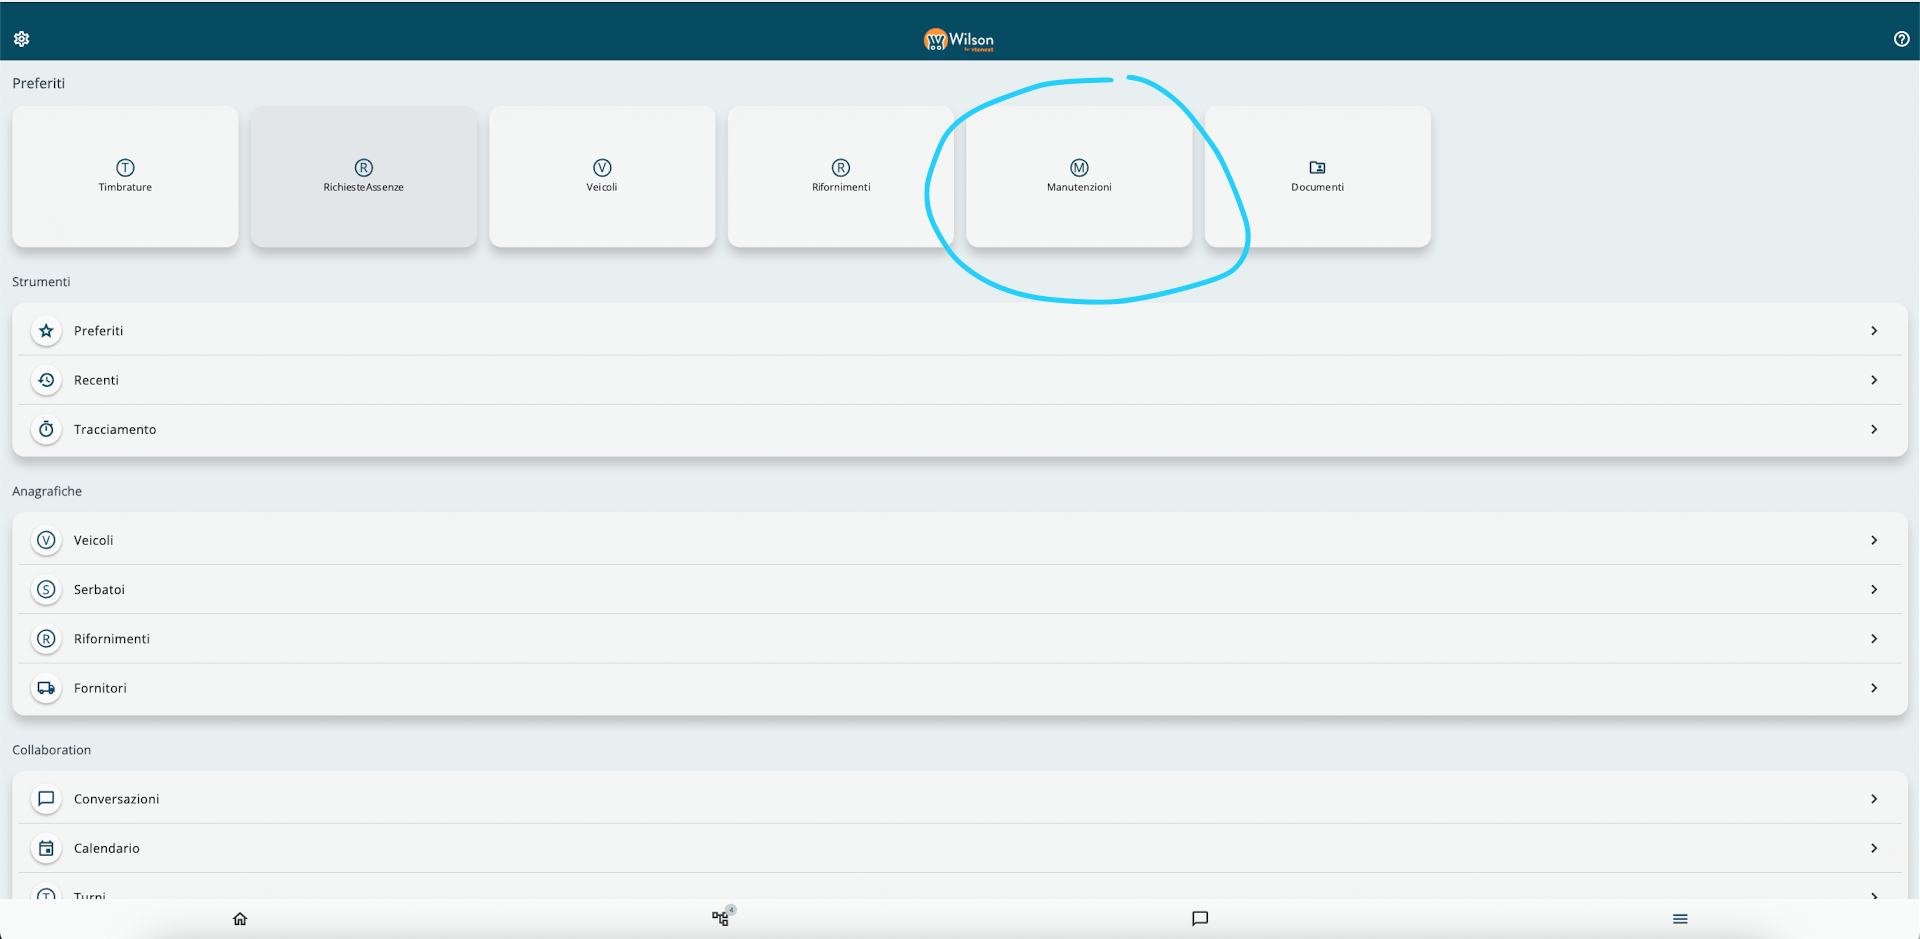
Task: Expand the Serbatoi row chevron
Action: point(1874,590)
